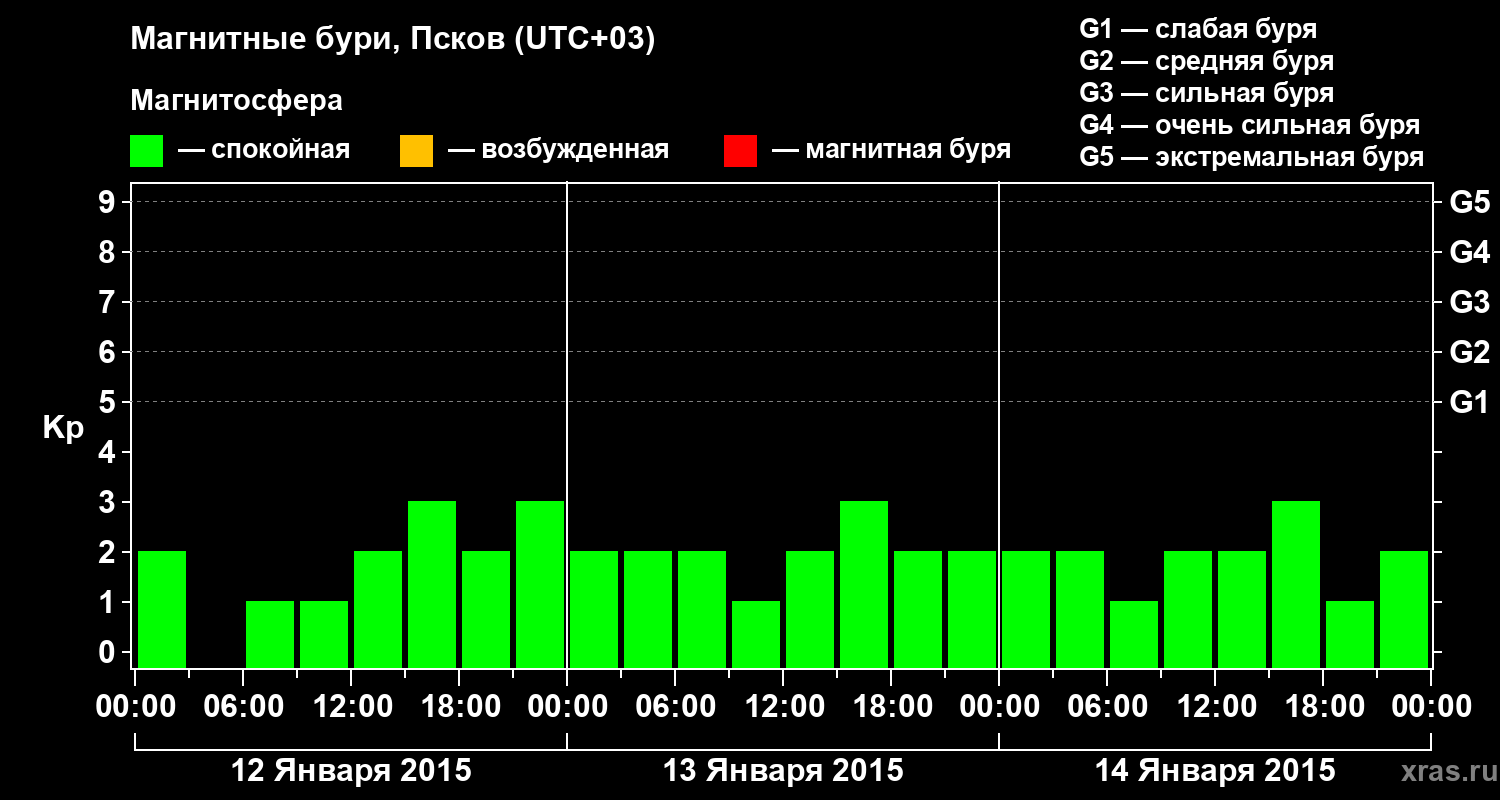Click the Kp 3 bar at 15:00 on 14 January
Viewport: 1500px width, 800px height.
pyautogui.click(x=1296, y=584)
